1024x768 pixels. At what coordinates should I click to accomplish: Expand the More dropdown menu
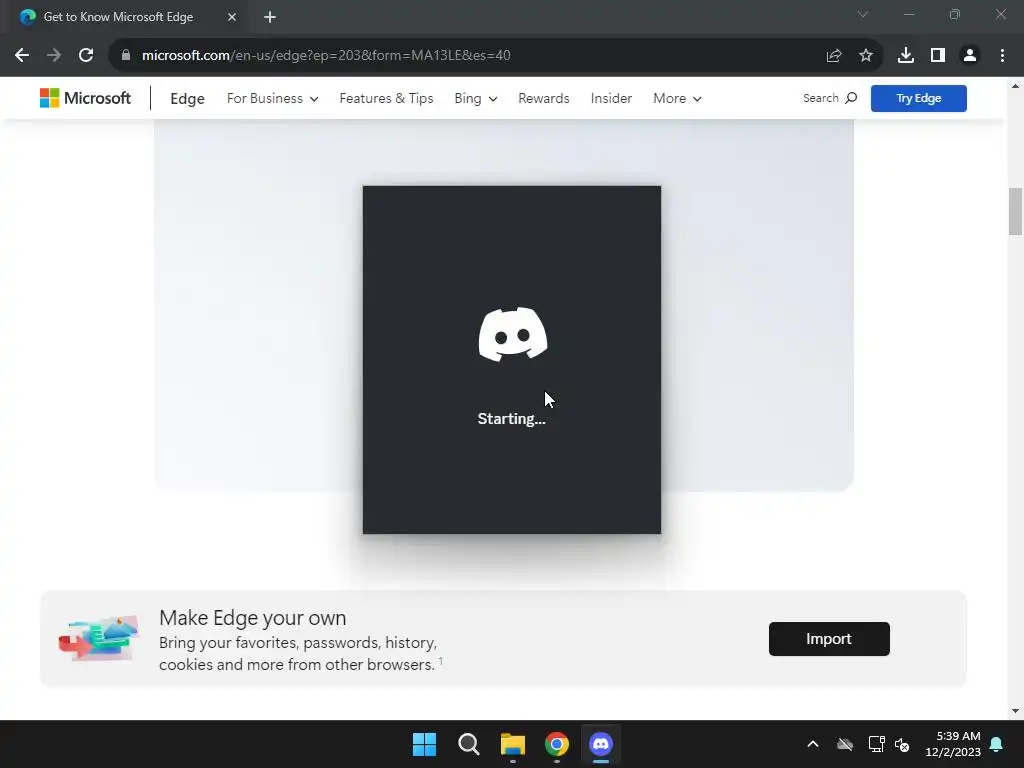pos(677,99)
